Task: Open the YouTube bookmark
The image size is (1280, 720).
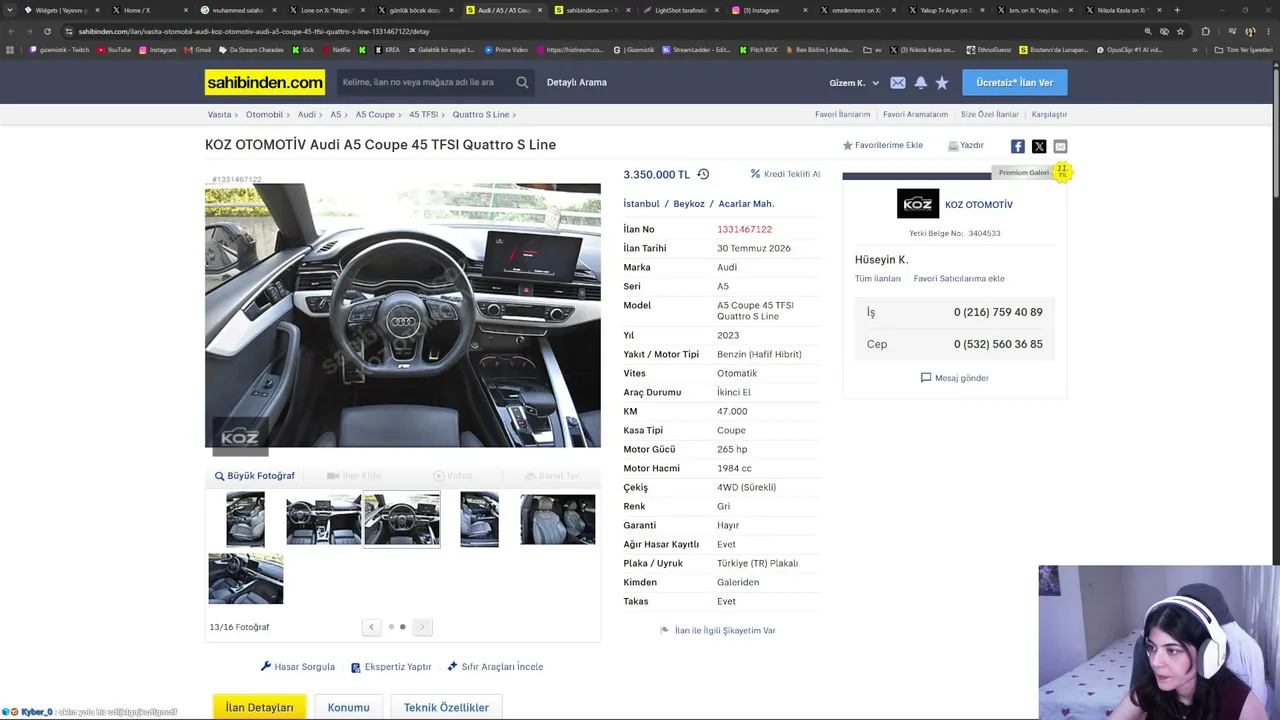Action: (x=114, y=50)
